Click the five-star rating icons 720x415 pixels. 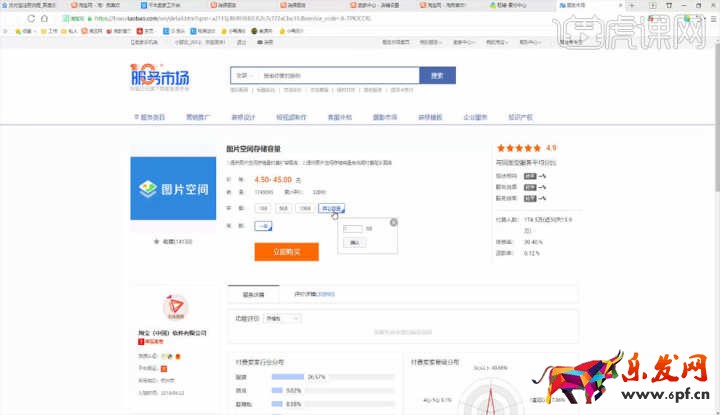pyautogui.click(x=522, y=148)
